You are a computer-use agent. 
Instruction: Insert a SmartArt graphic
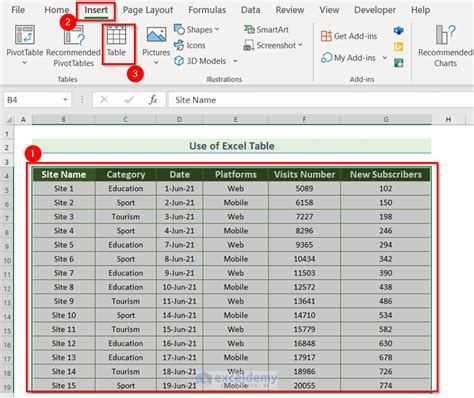(266, 30)
